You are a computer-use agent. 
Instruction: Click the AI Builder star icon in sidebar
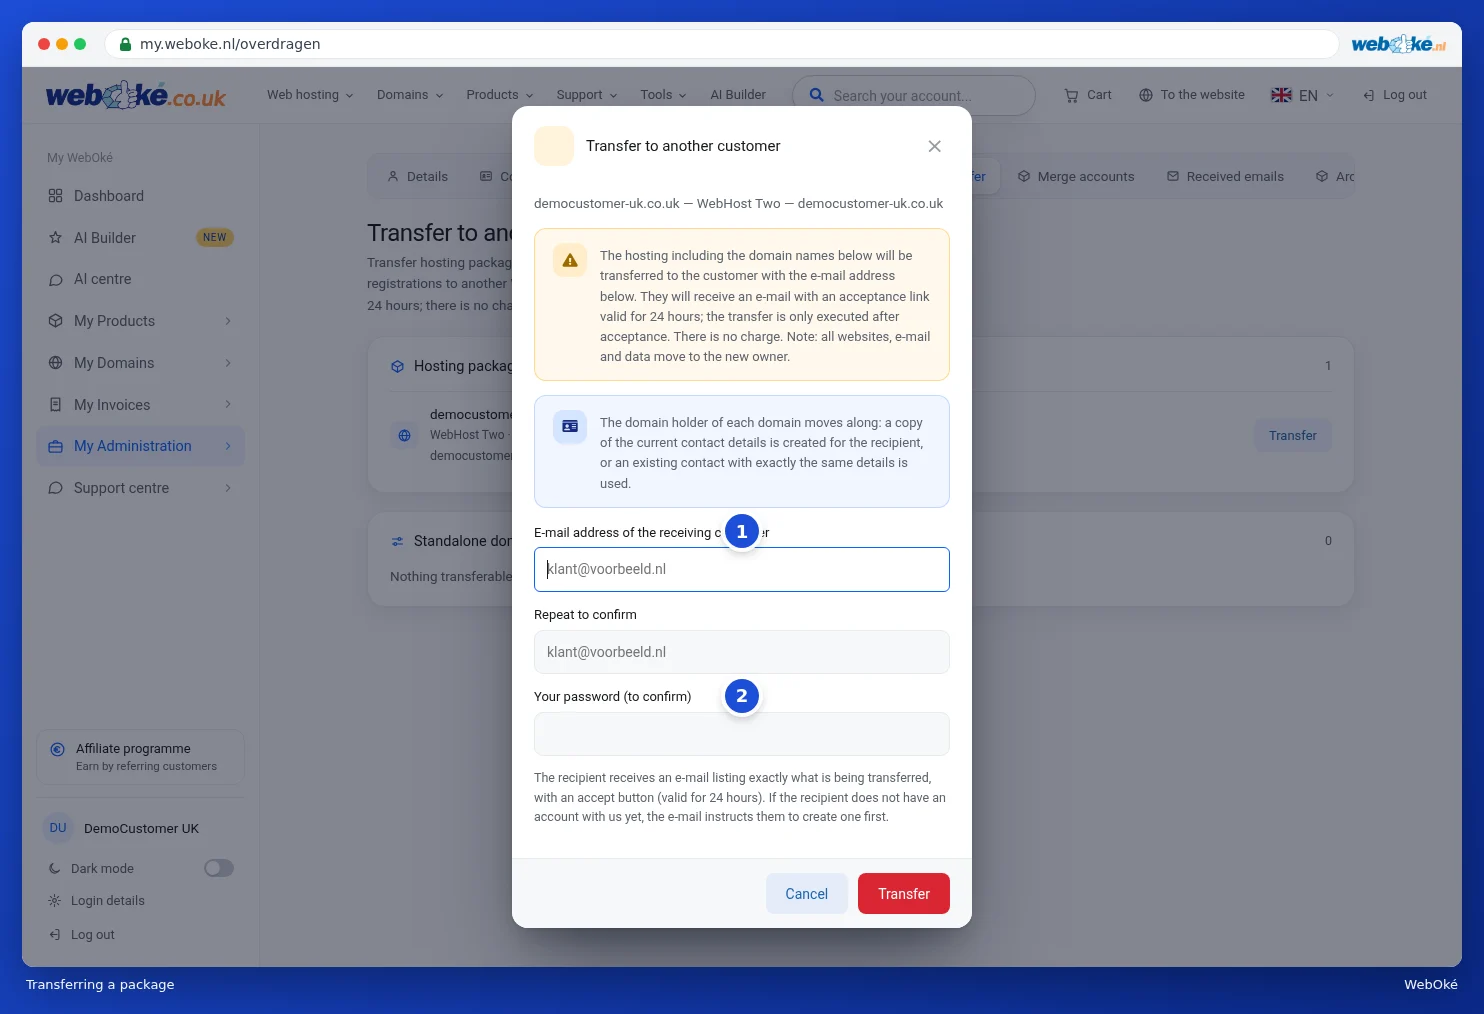(x=55, y=238)
